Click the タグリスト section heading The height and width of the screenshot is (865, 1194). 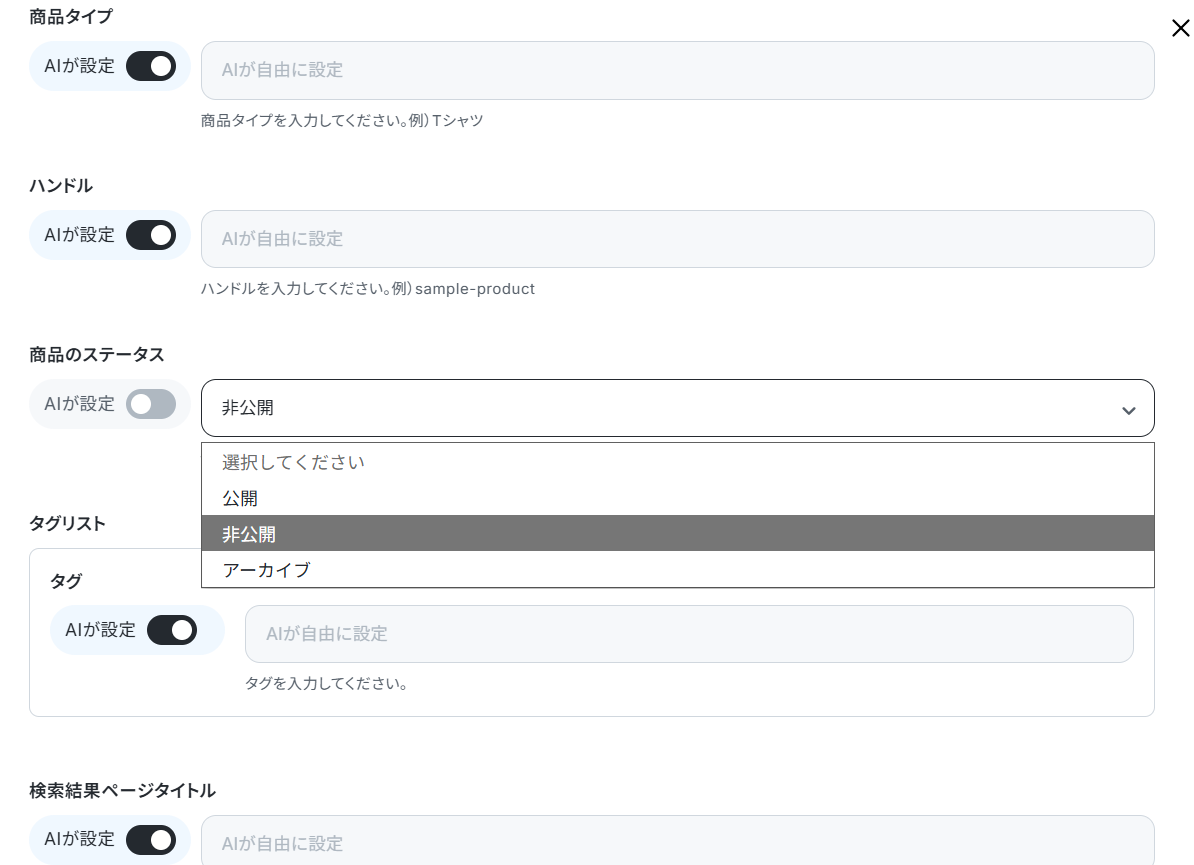68,523
